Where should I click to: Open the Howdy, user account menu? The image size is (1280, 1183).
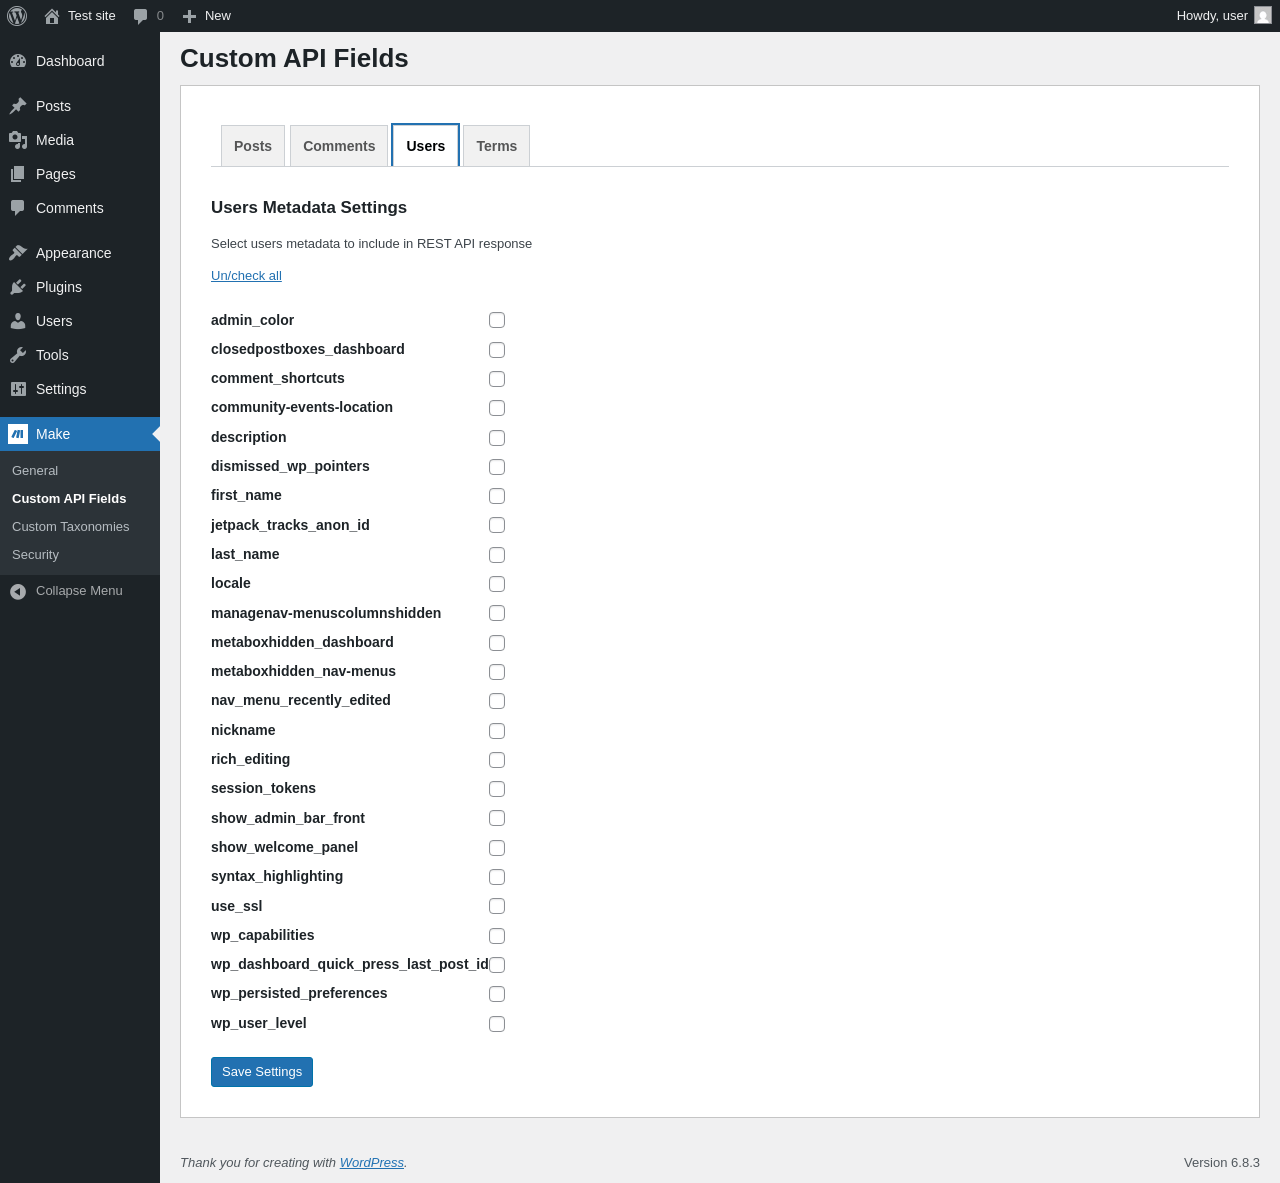[1223, 16]
